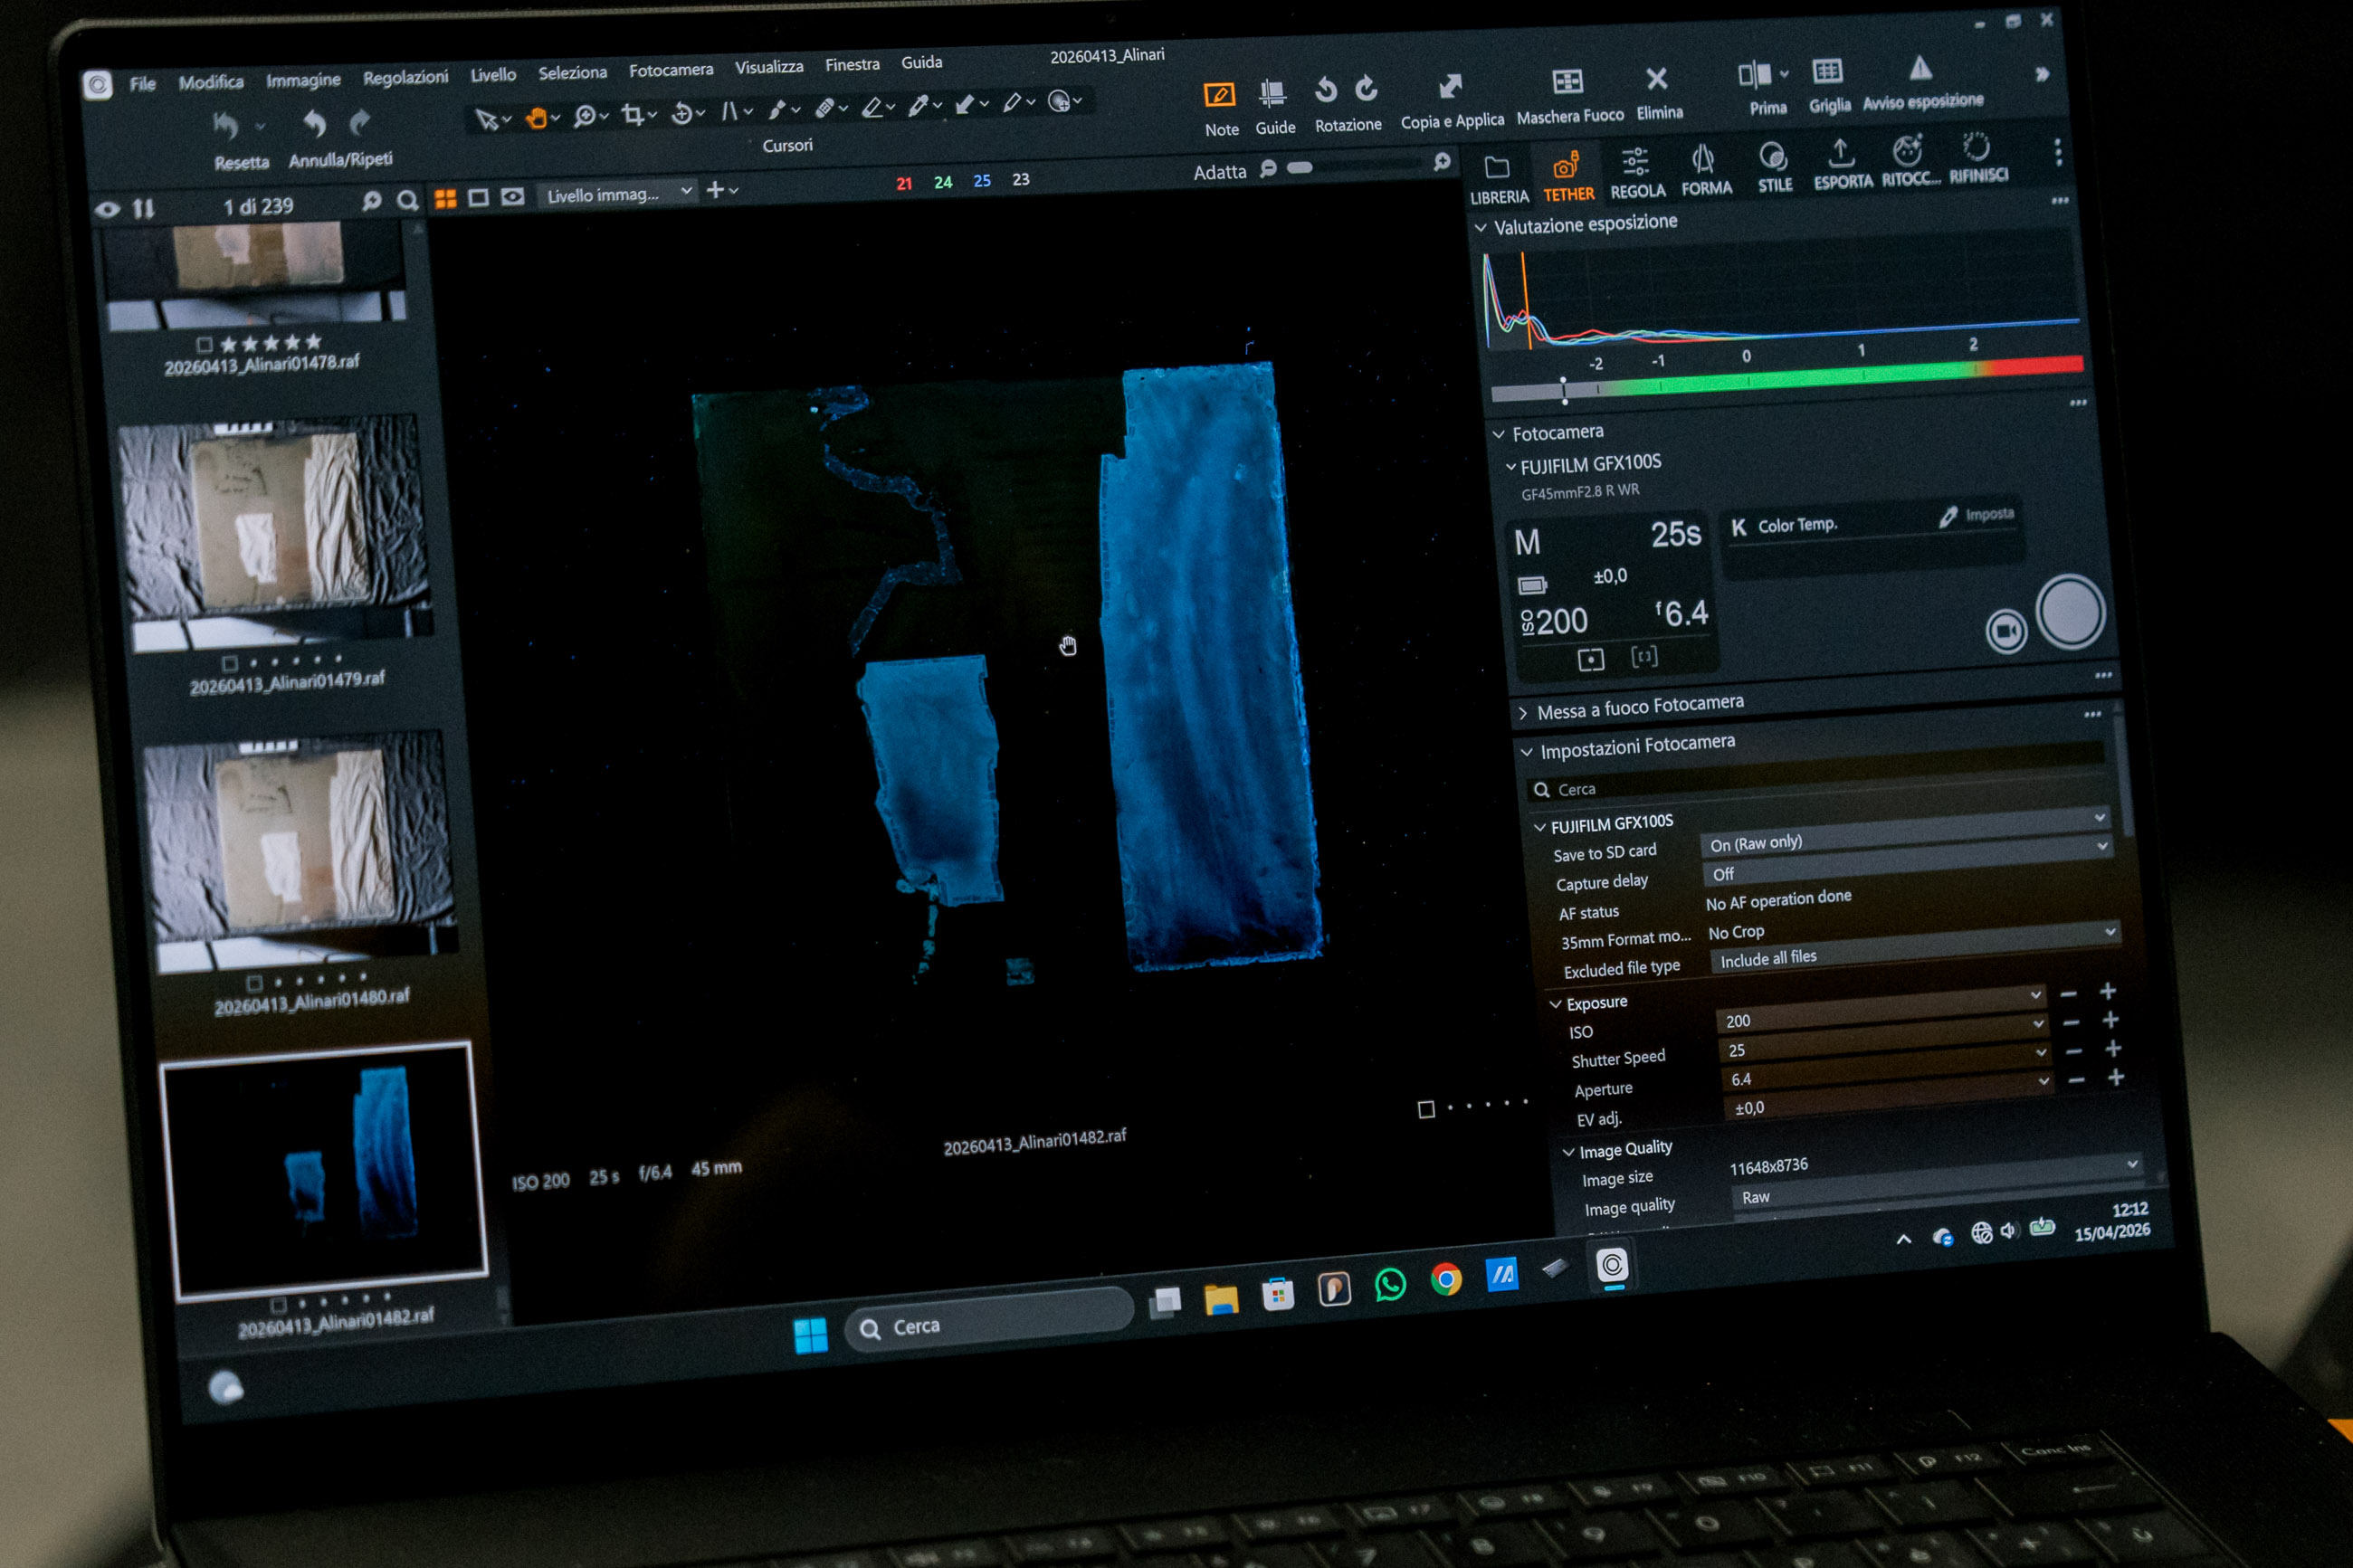Collapse Impostazioni Fotocamera panel
The height and width of the screenshot is (1568, 2353).
1527,752
